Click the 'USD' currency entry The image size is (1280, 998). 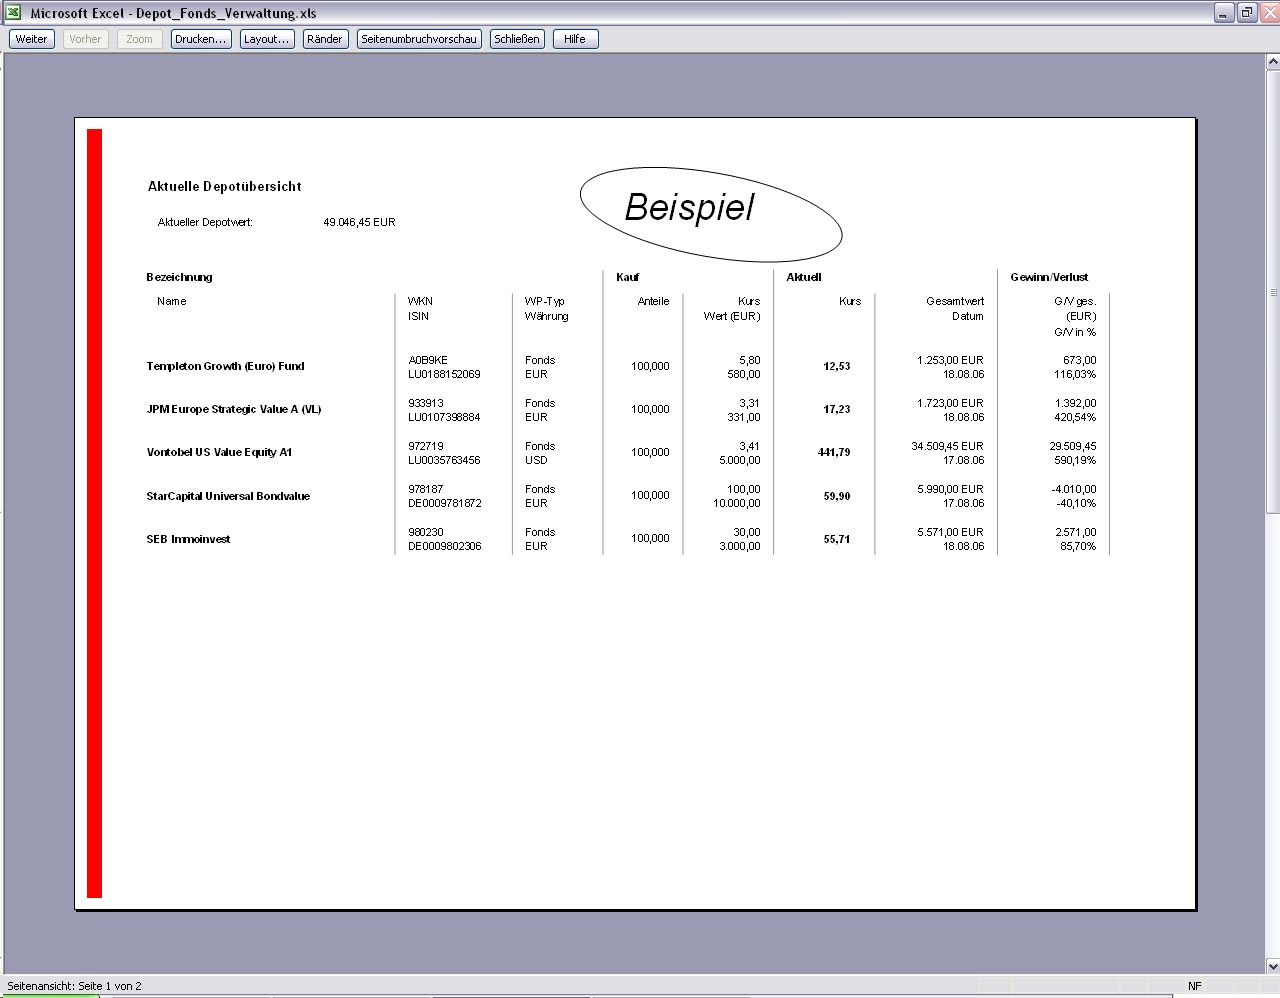click(537, 460)
